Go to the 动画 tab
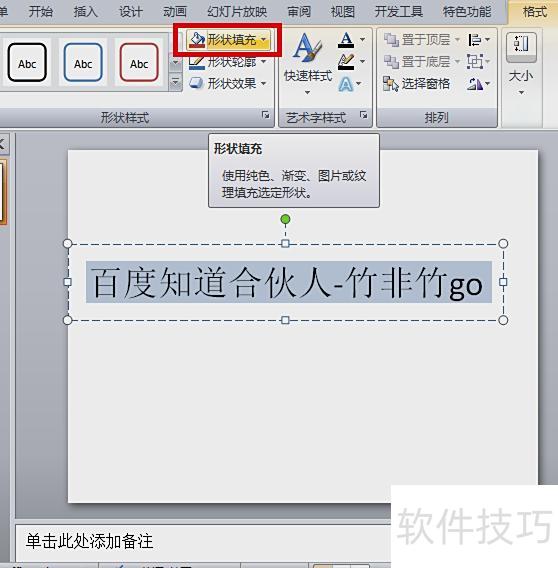558x568 pixels. [175, 12]
